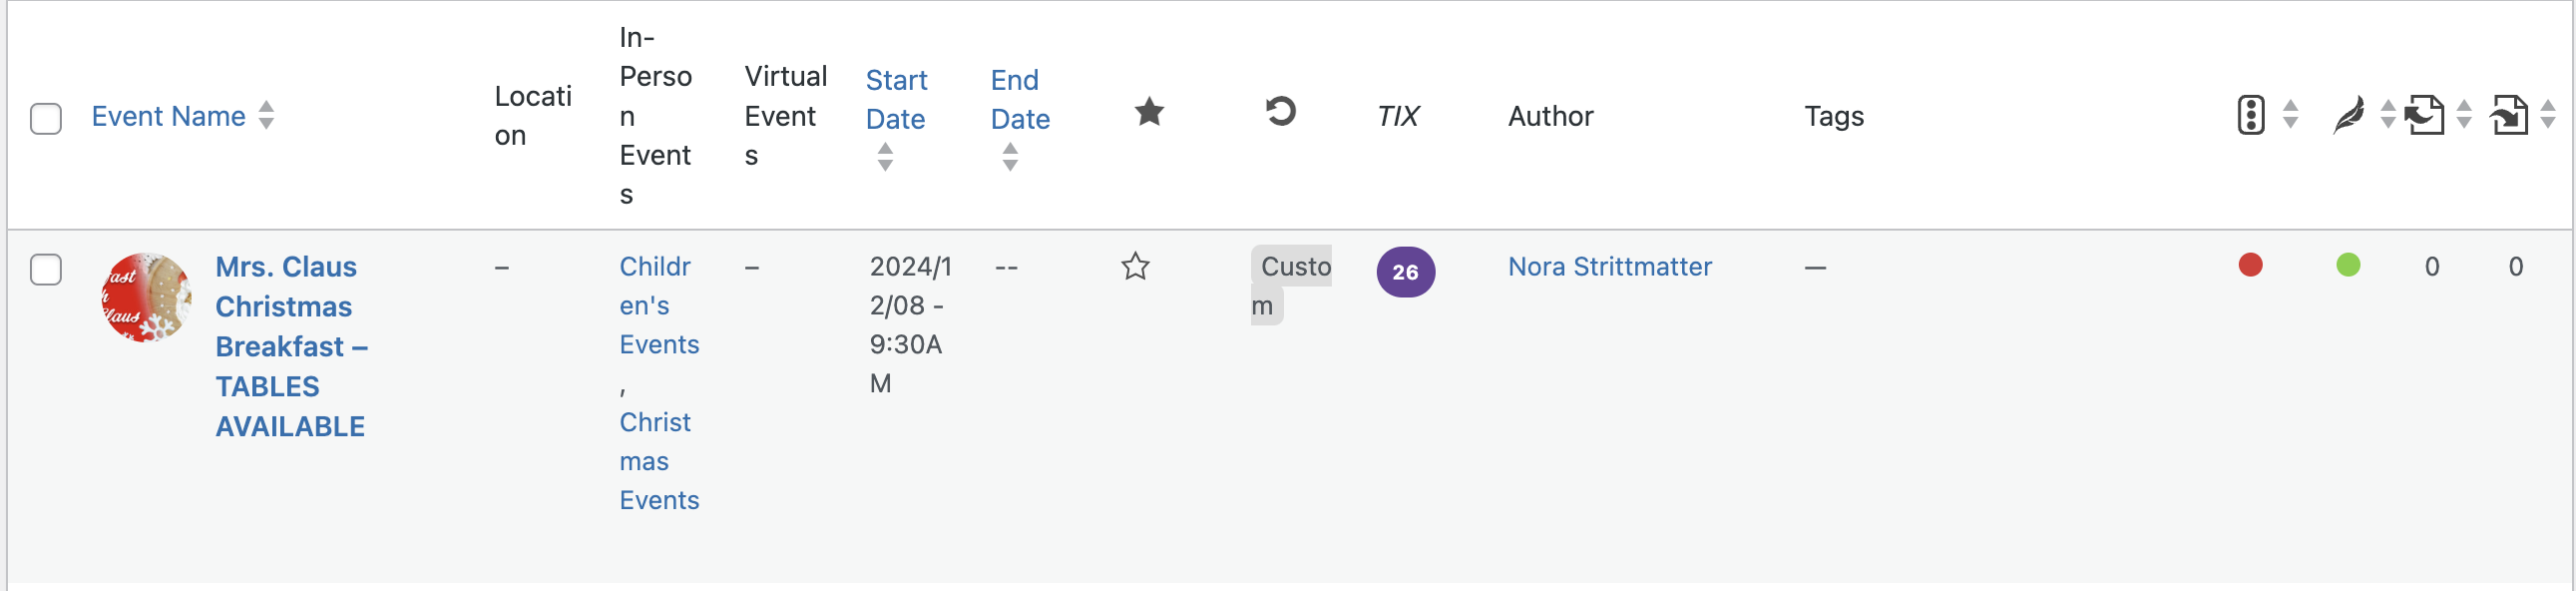This screenshot has height=591, width=2576.
Task: Click the TIX column header
Action: click(x=1398, y=117)
